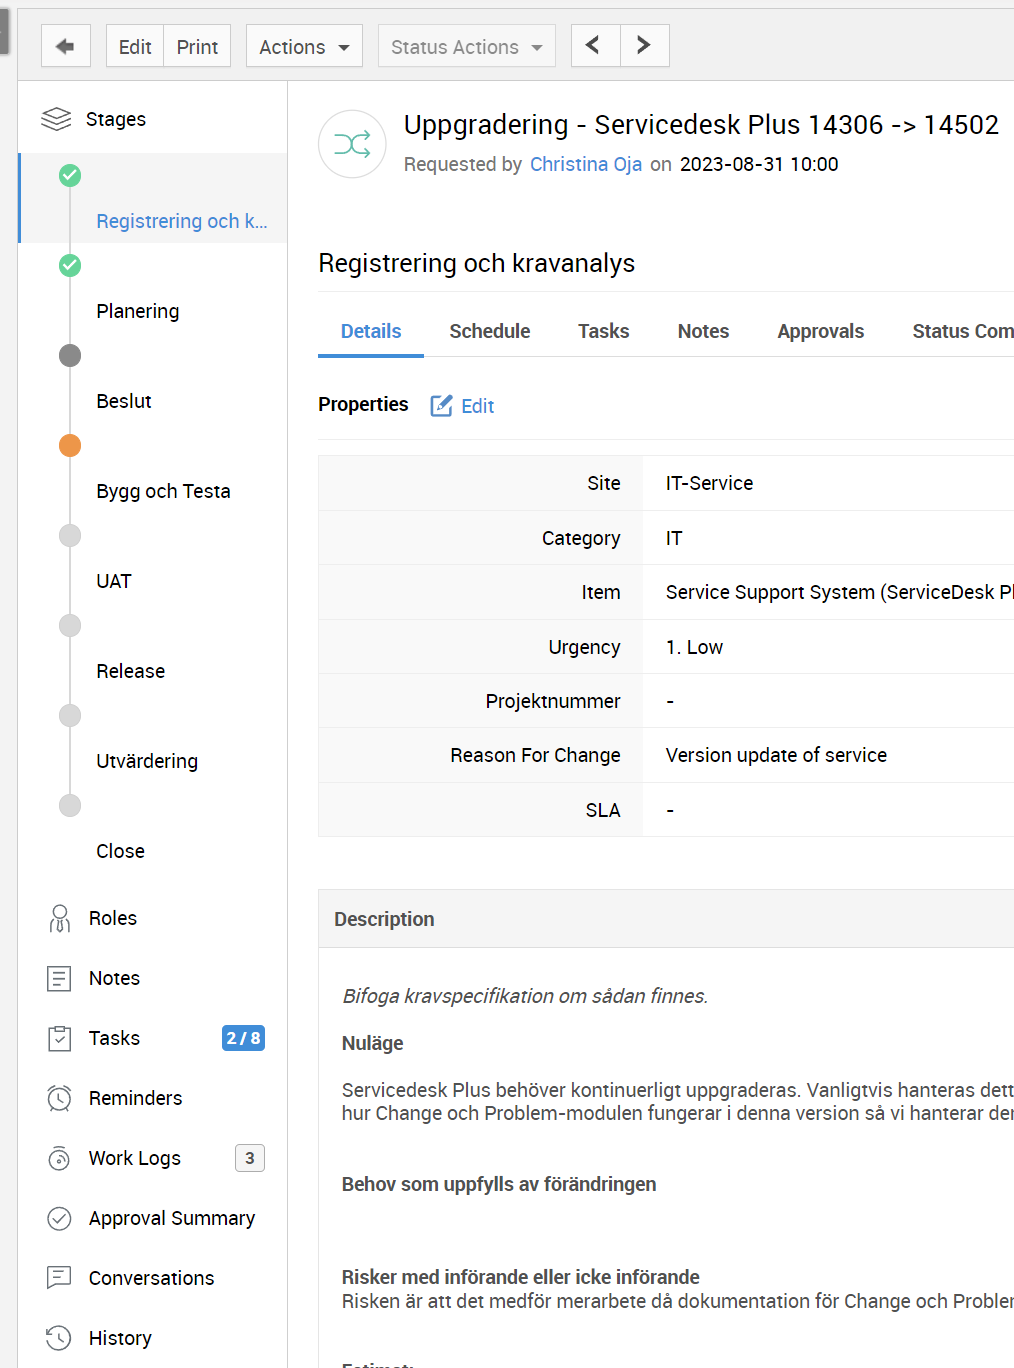Click the '1. Low' urgency value
This screenshot has height=1368, width=1014.
694,647
